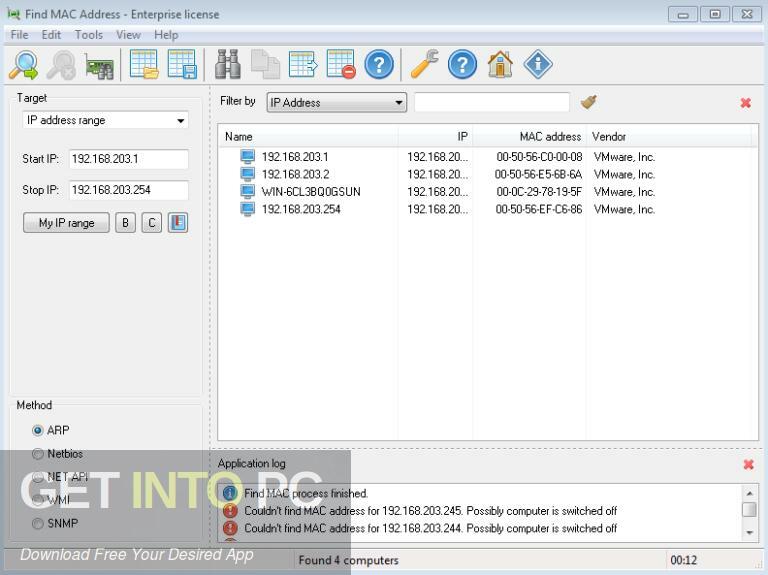
Task: Click error icon for 192.168.203.244 log entry
Action: [230, 528]
